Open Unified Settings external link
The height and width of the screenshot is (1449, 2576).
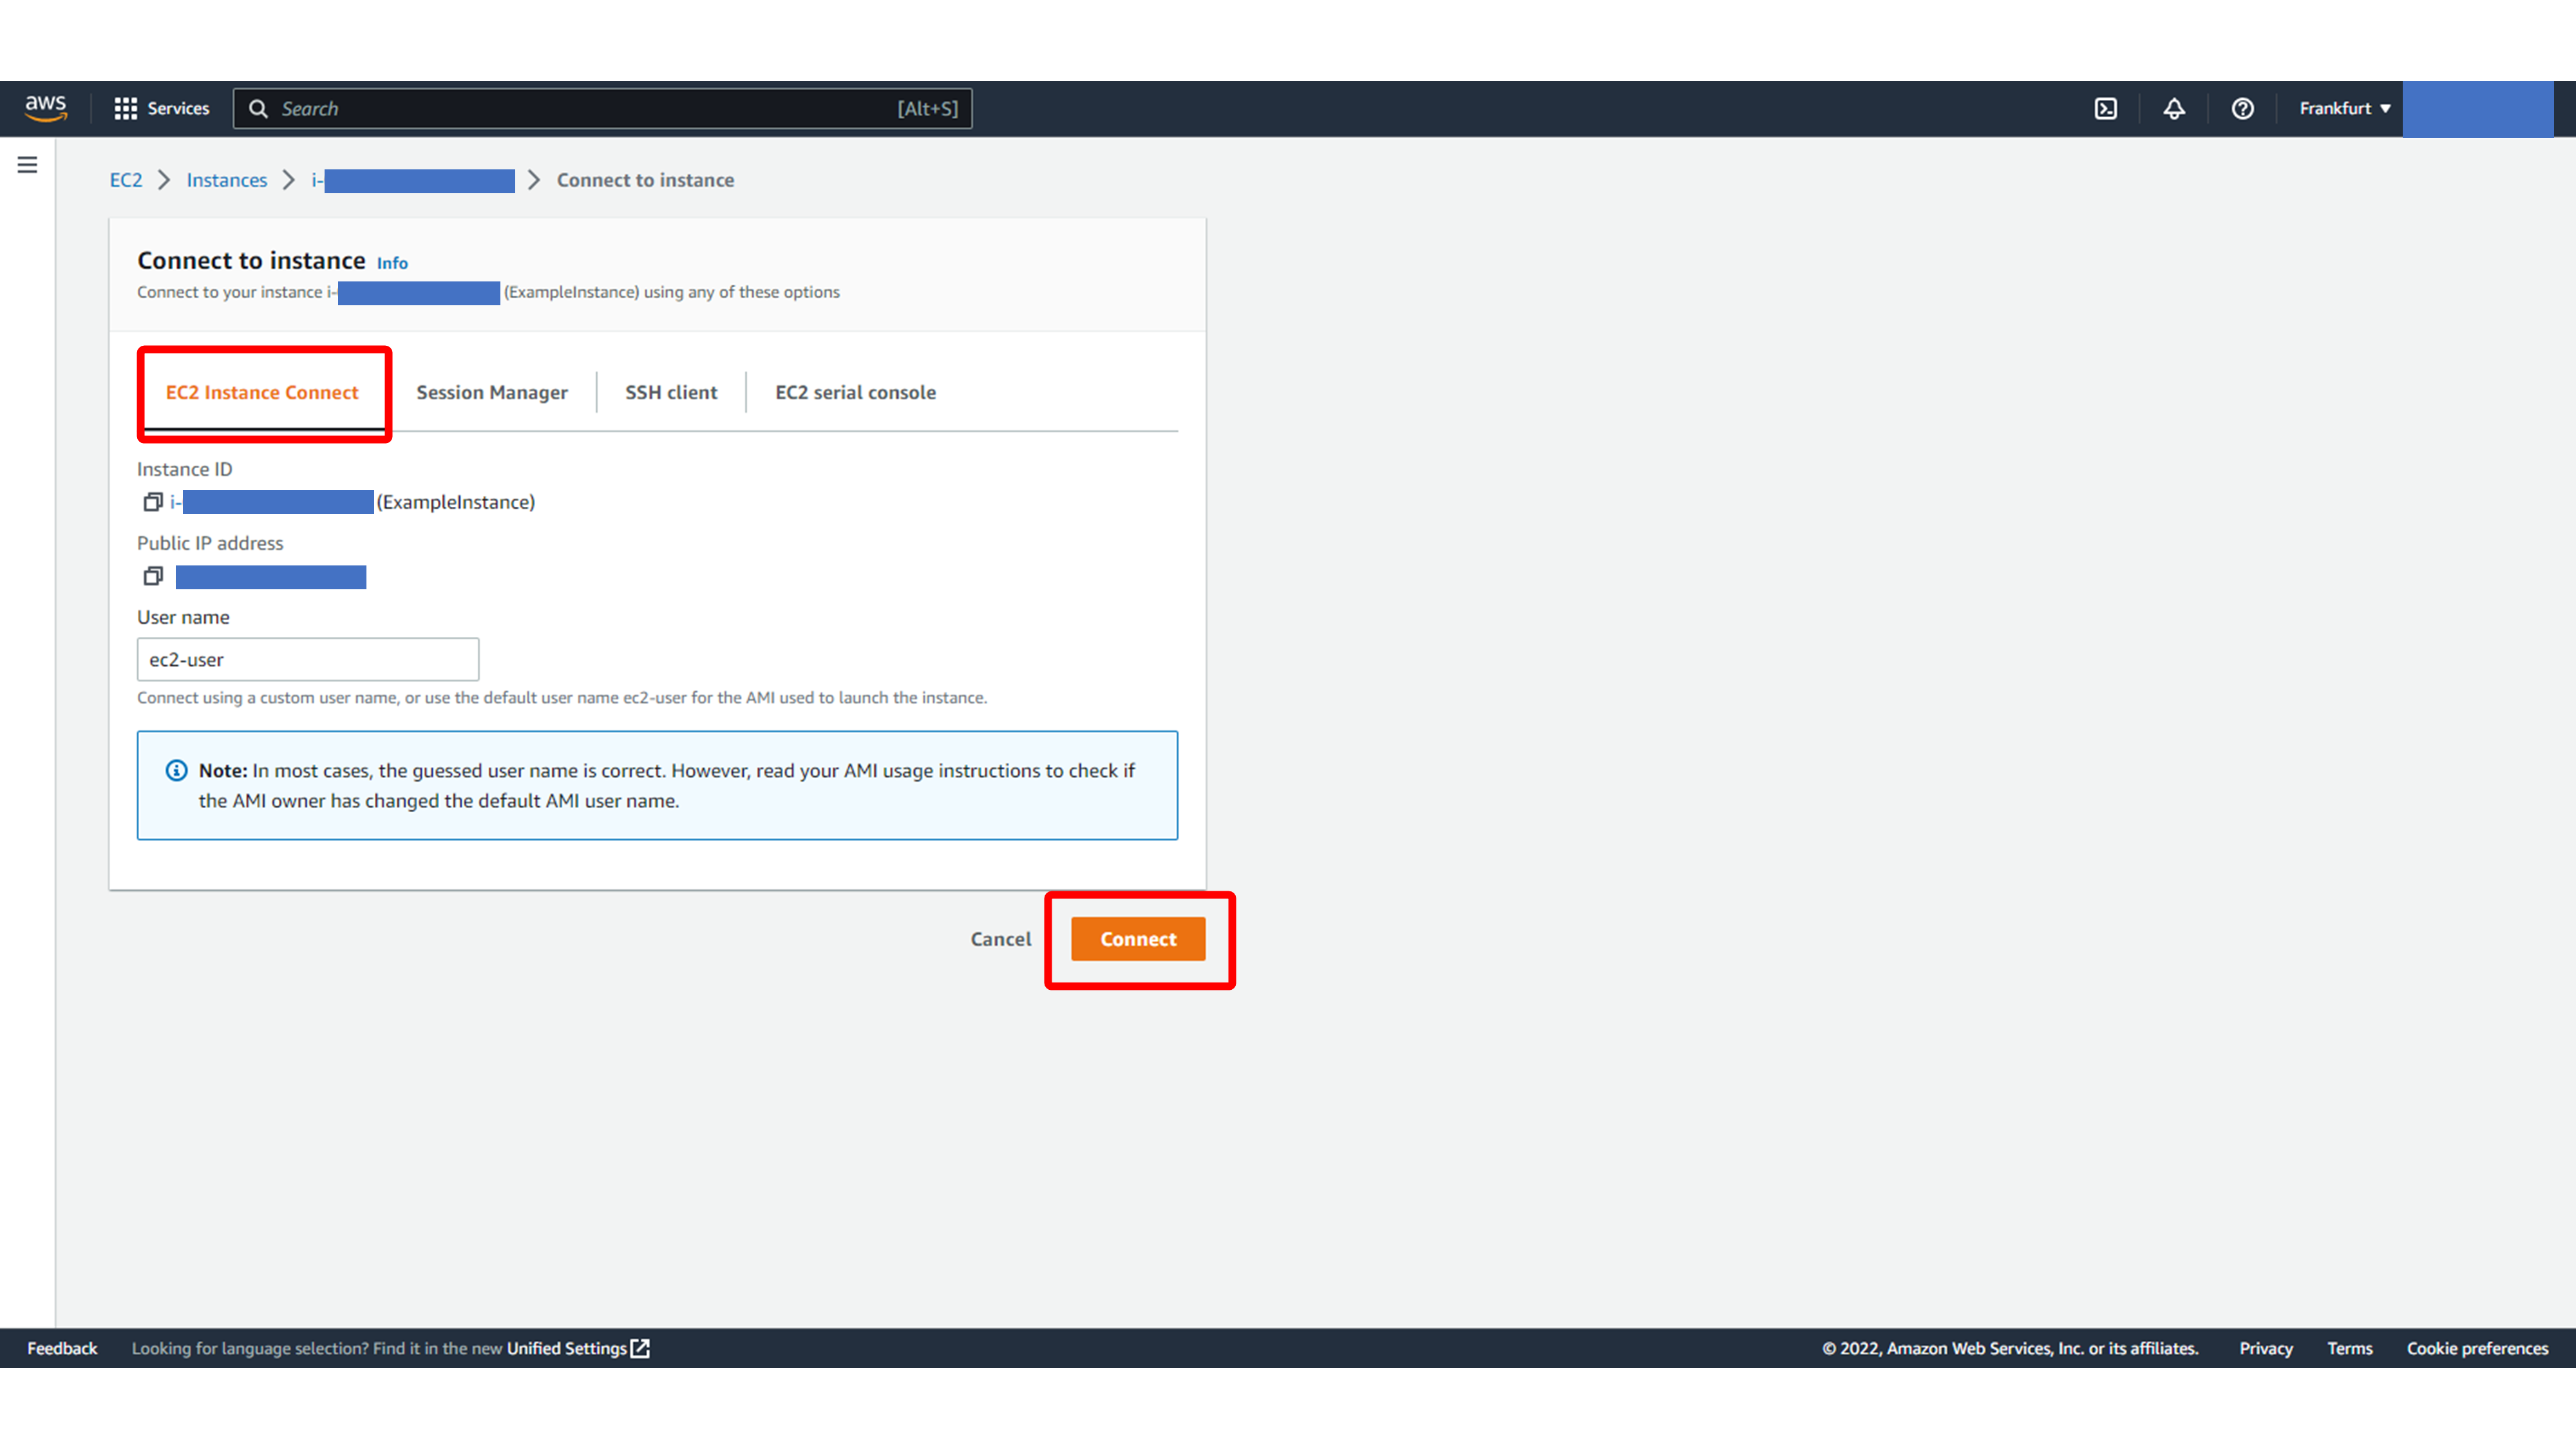578,1348
